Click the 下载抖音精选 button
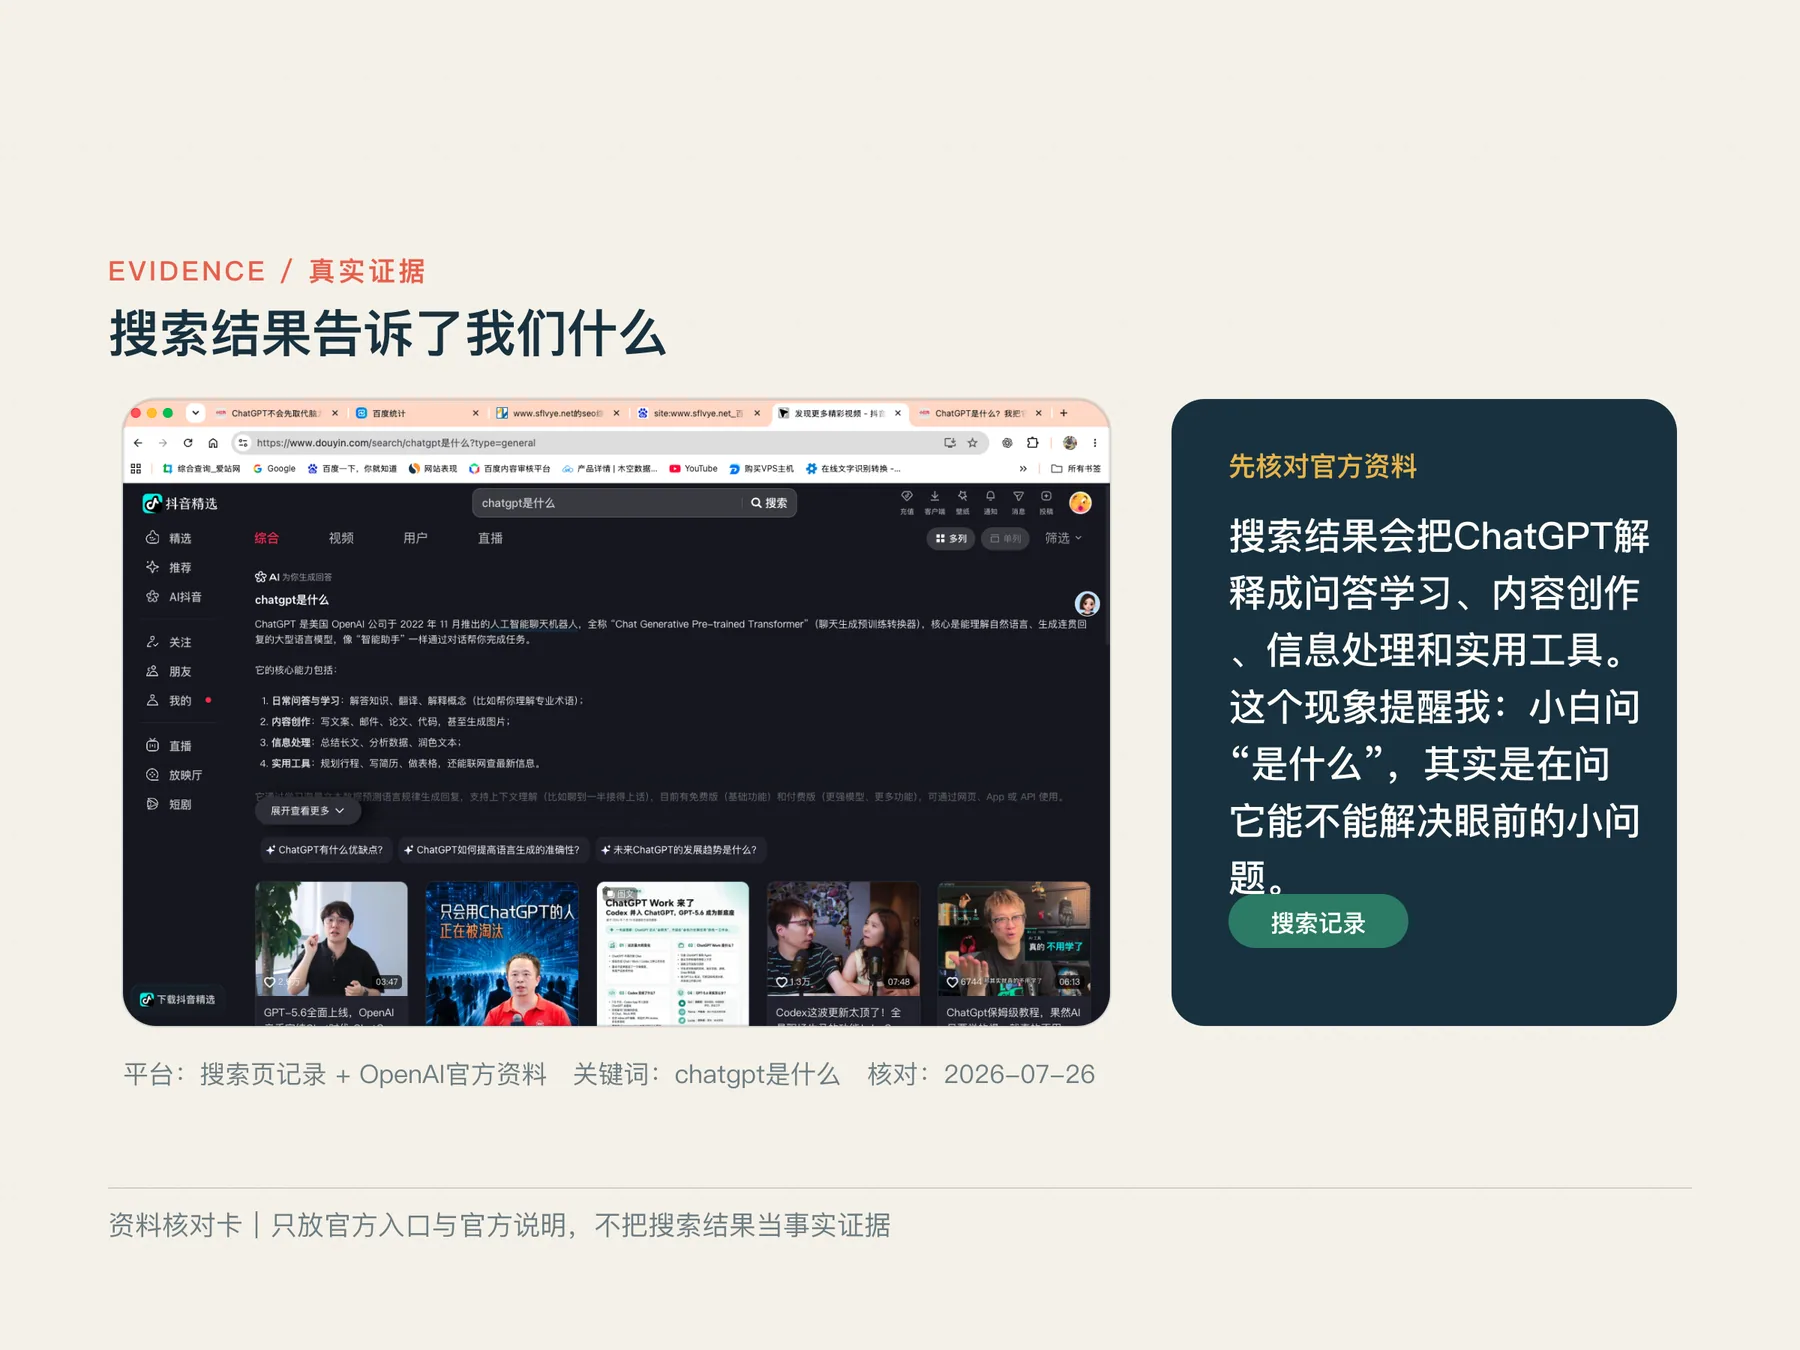The height and width of the screenshot is (1350, 1800). (x=178, y=999)
